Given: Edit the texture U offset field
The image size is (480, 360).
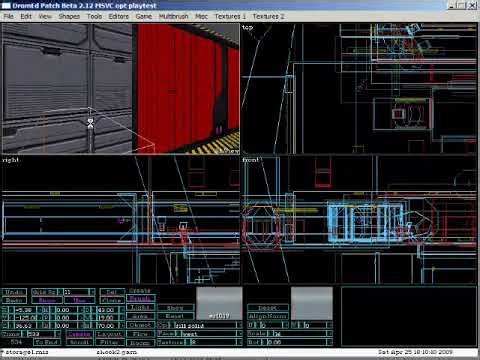Looking at the screenshot, I should [270, 325].
